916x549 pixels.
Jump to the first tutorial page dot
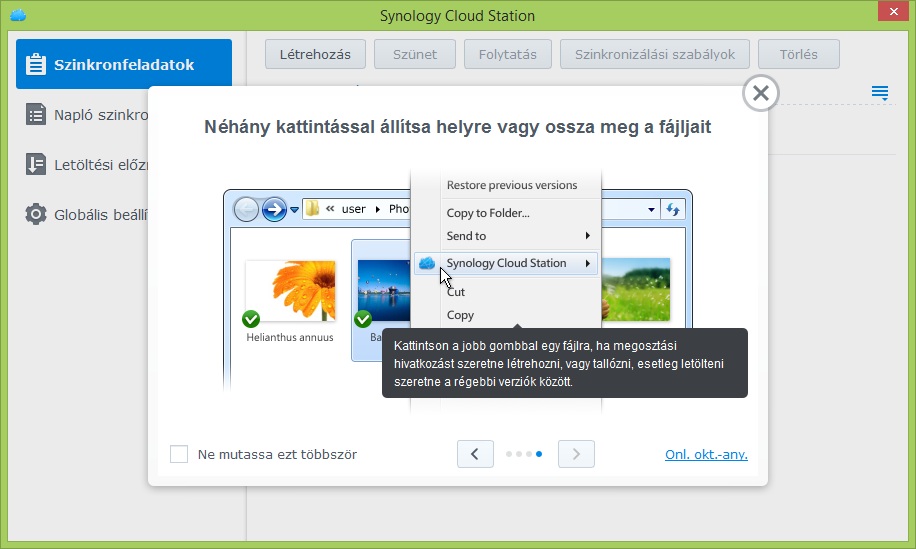[x=509, y=454]
